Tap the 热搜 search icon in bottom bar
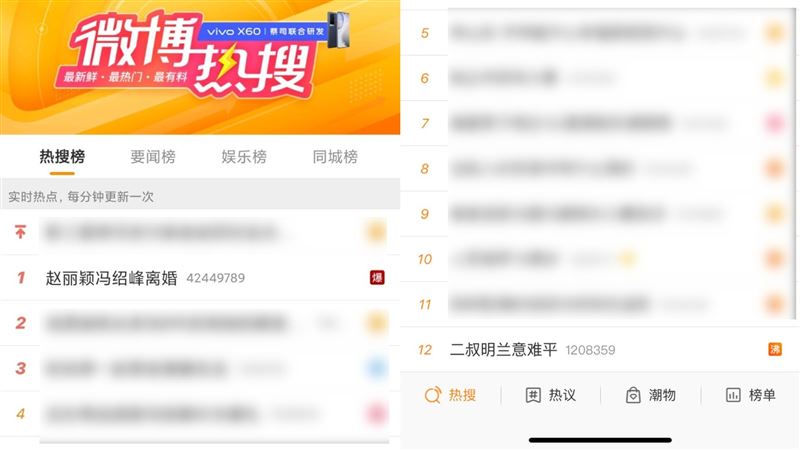 click(432, 395)
